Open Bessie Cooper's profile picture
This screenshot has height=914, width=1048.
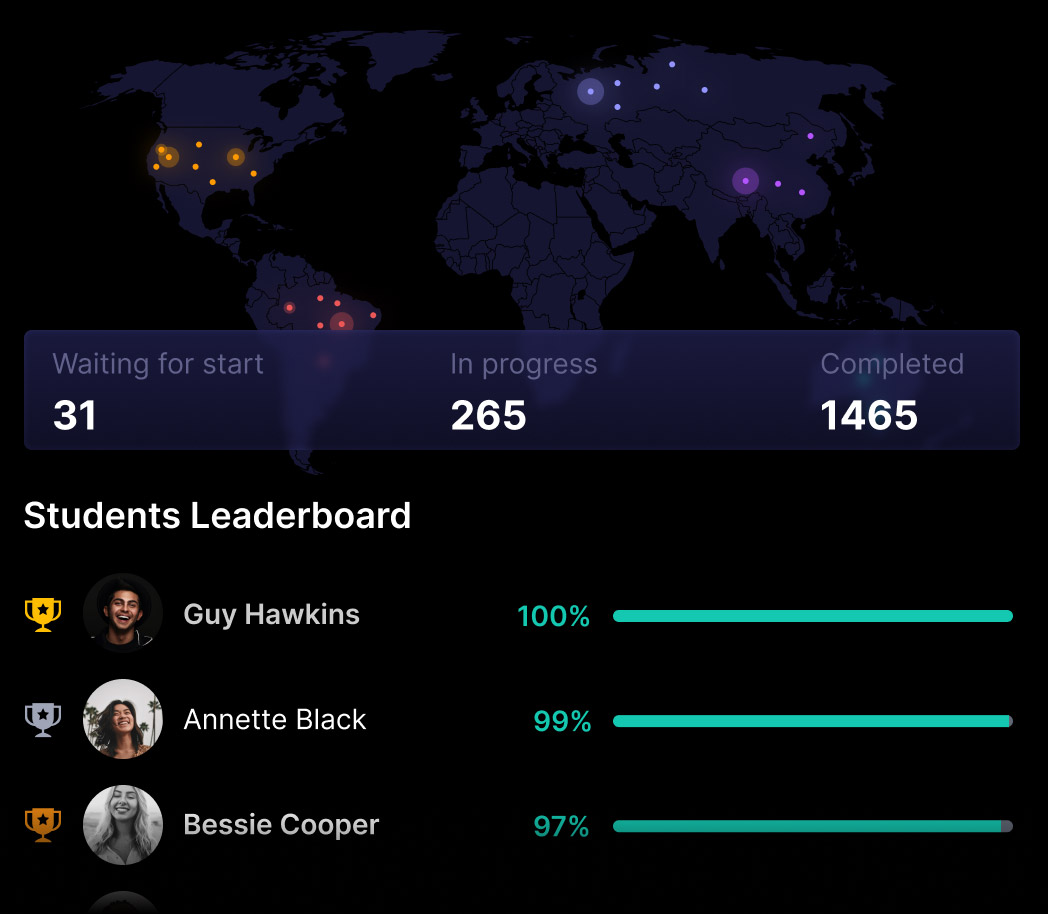pyautogui.click(x=123, y=824)
